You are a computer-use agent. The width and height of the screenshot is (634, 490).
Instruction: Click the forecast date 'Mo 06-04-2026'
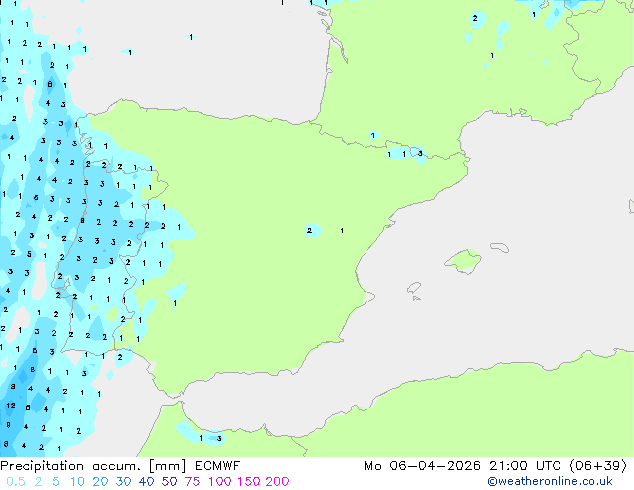point(423,466)
